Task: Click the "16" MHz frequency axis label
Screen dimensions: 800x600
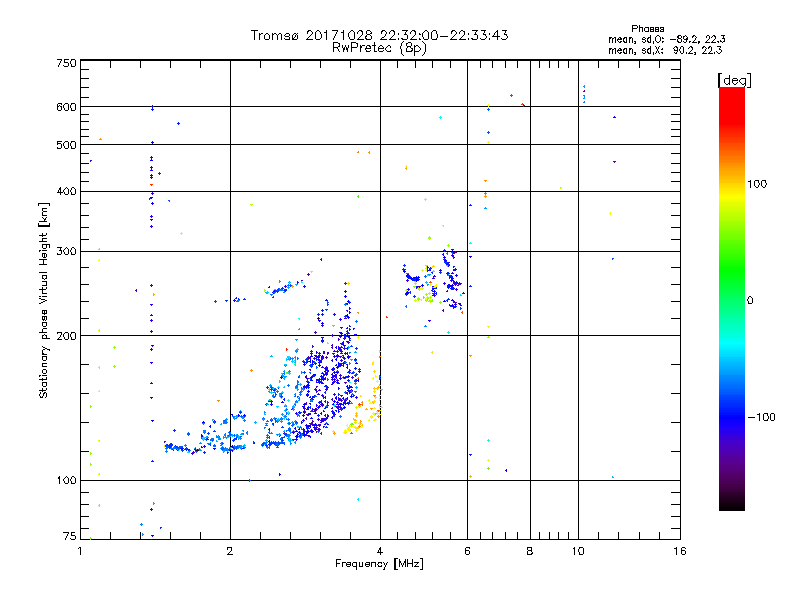Action: tap(680, 551)
